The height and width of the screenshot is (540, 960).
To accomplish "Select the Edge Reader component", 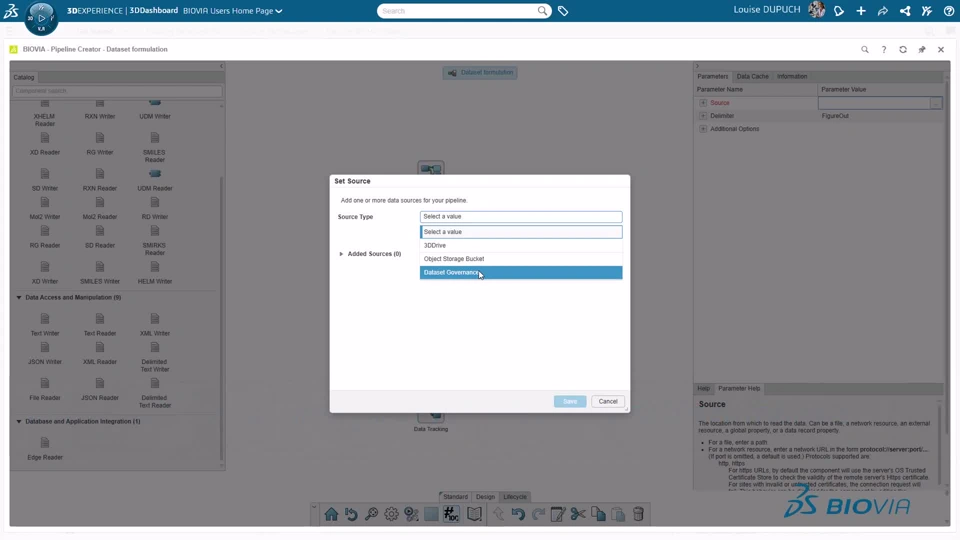I will [45, 449].
